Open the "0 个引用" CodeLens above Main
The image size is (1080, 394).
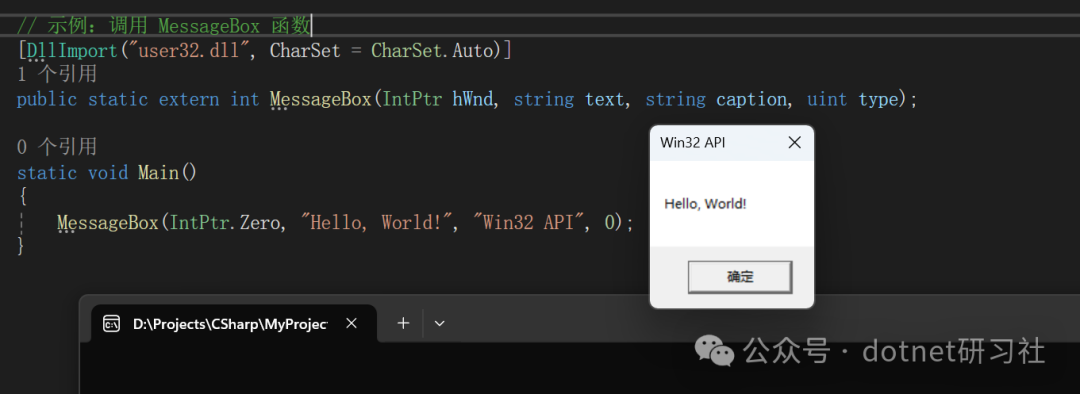(x=56, y=147)
